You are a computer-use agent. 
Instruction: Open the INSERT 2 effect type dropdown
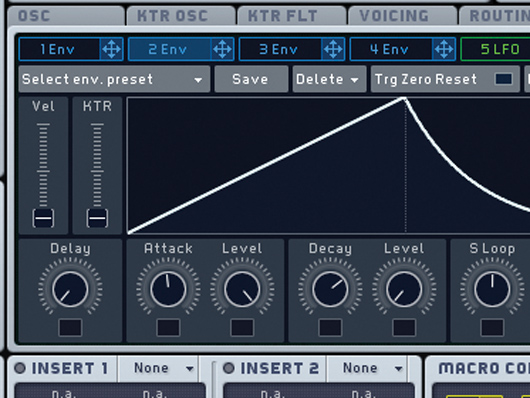click(366, 368)
